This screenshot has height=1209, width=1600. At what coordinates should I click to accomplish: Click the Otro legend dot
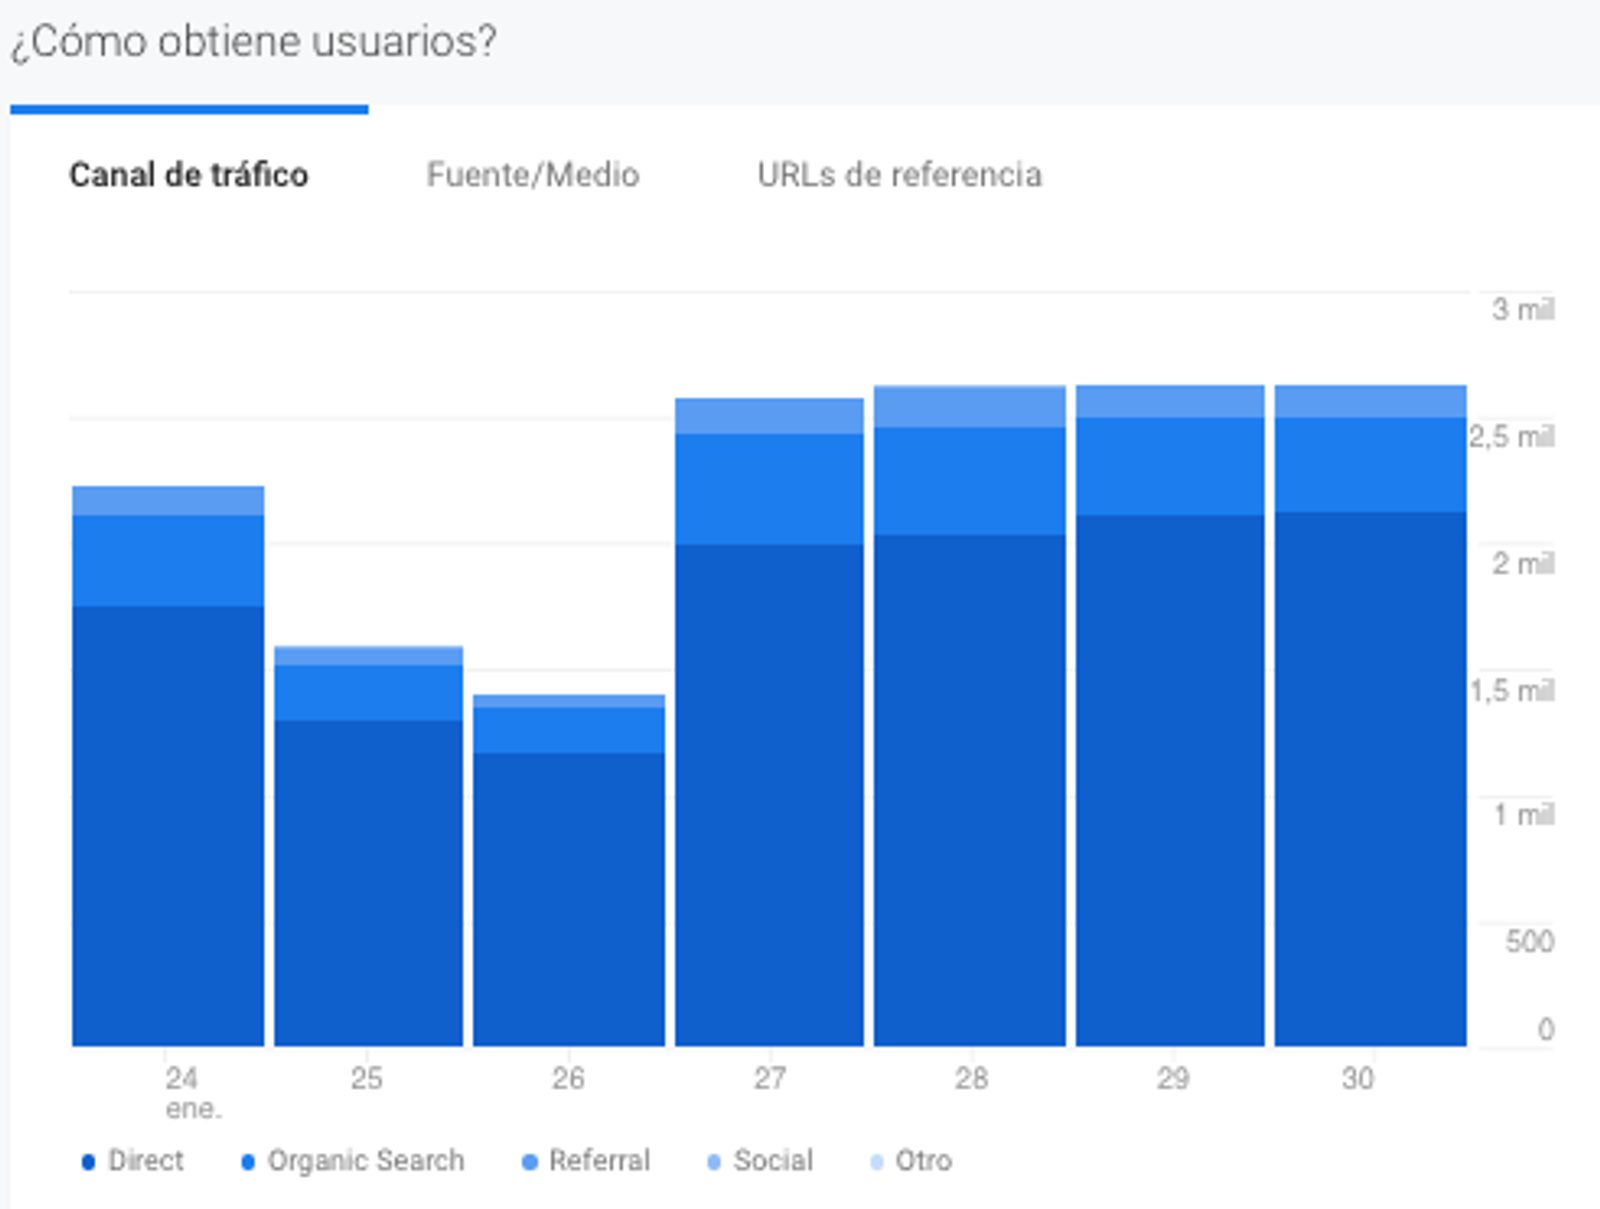pyautogui.click(x=877, y=1162)
